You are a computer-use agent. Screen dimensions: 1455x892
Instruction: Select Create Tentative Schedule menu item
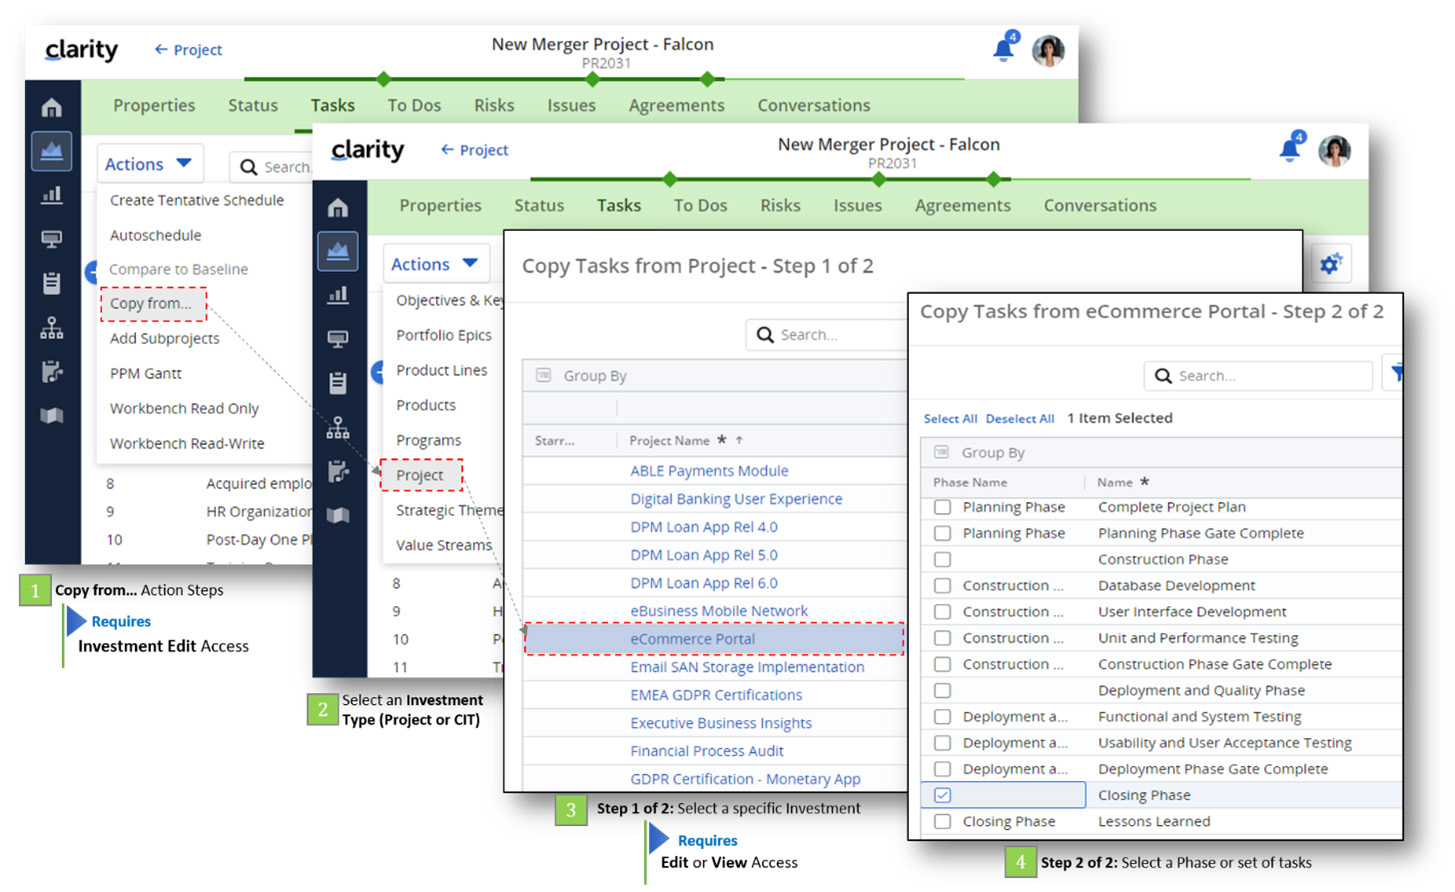[x=197, y=200]
